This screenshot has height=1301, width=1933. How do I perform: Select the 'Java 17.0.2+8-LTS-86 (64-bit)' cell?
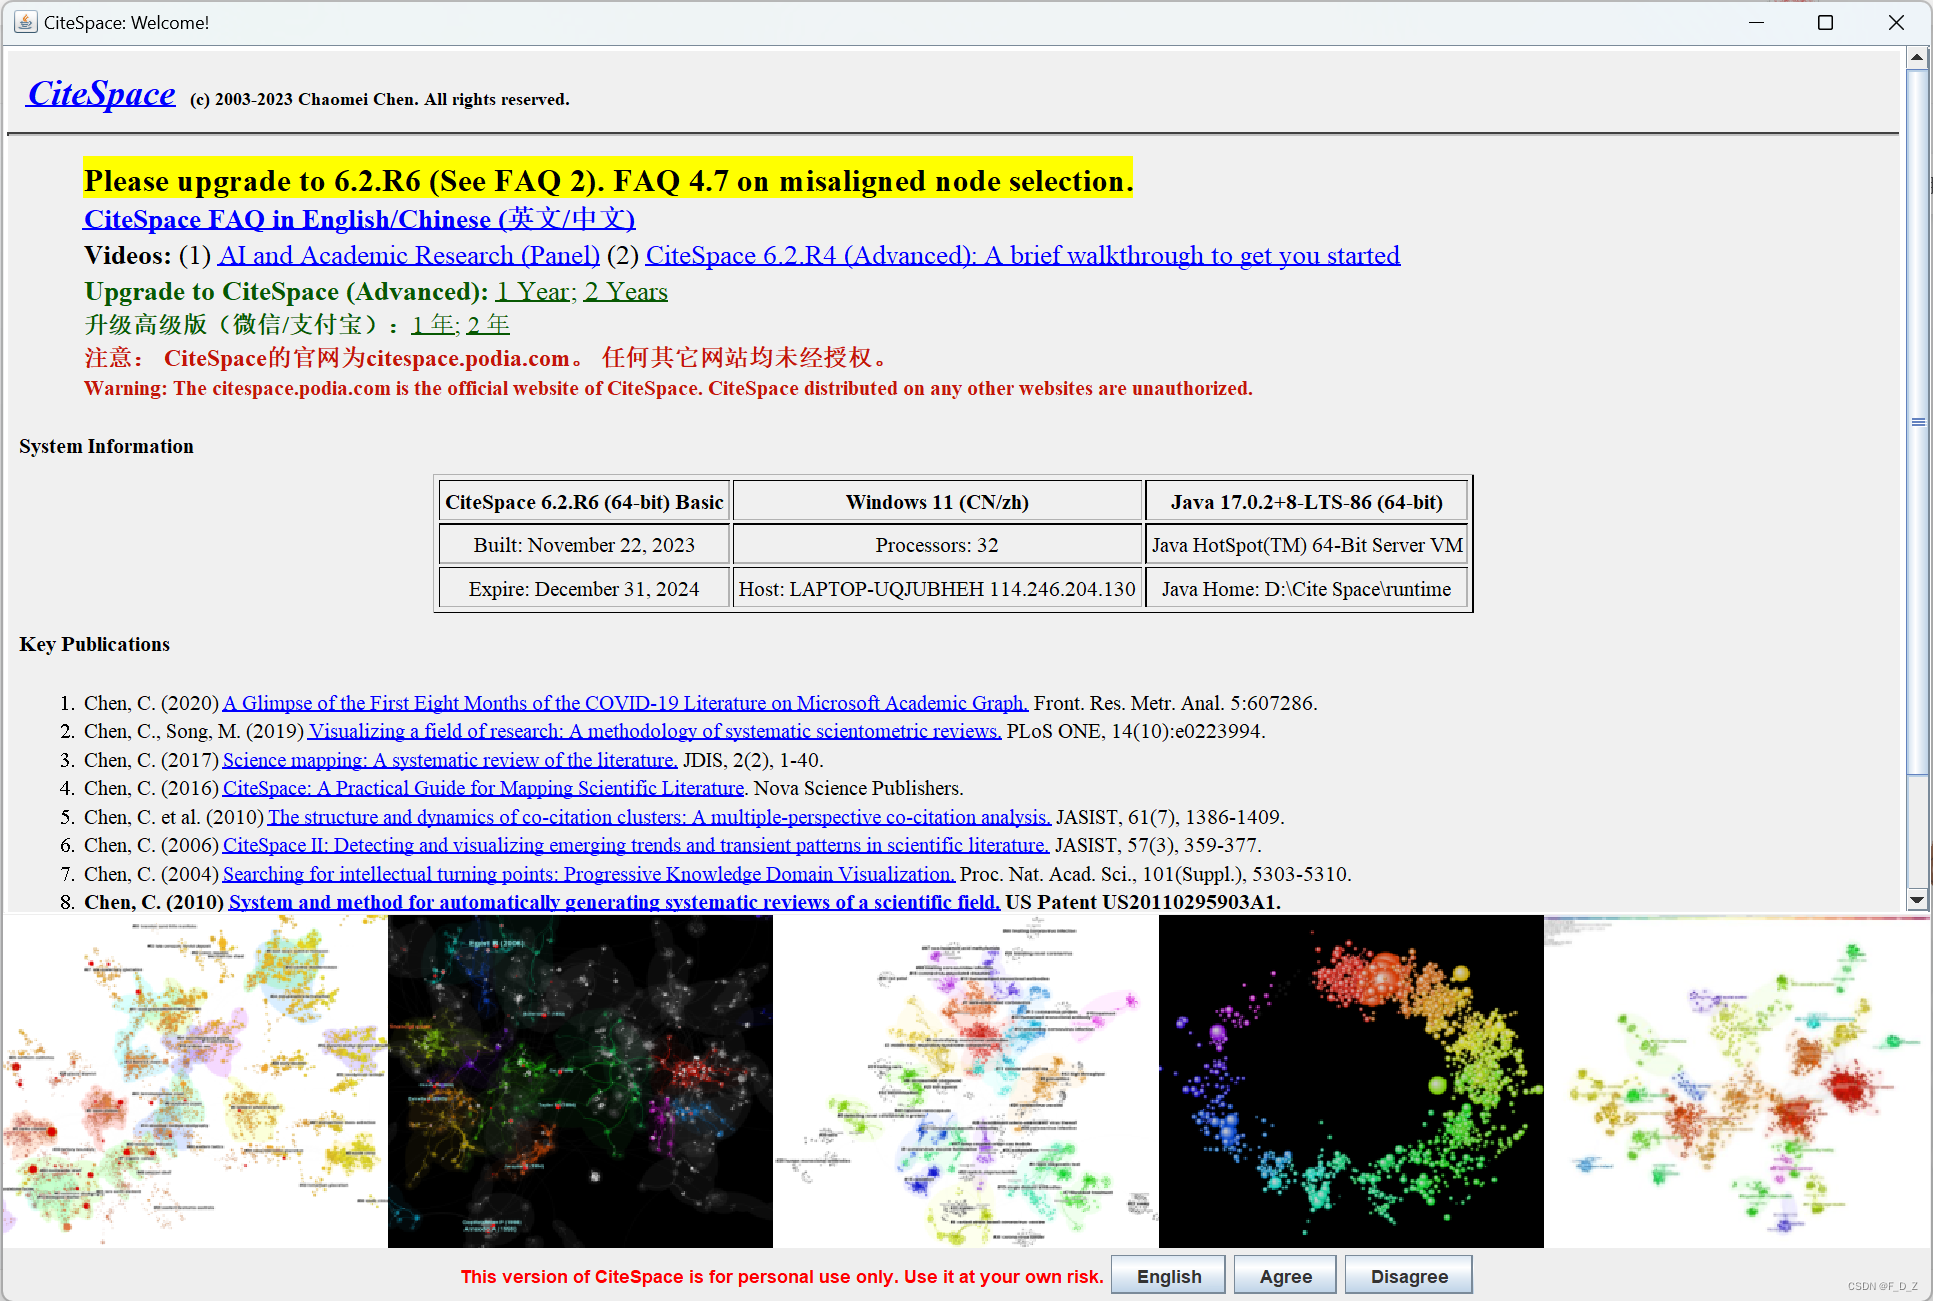pyautogui.click(x=1307, y=502)
